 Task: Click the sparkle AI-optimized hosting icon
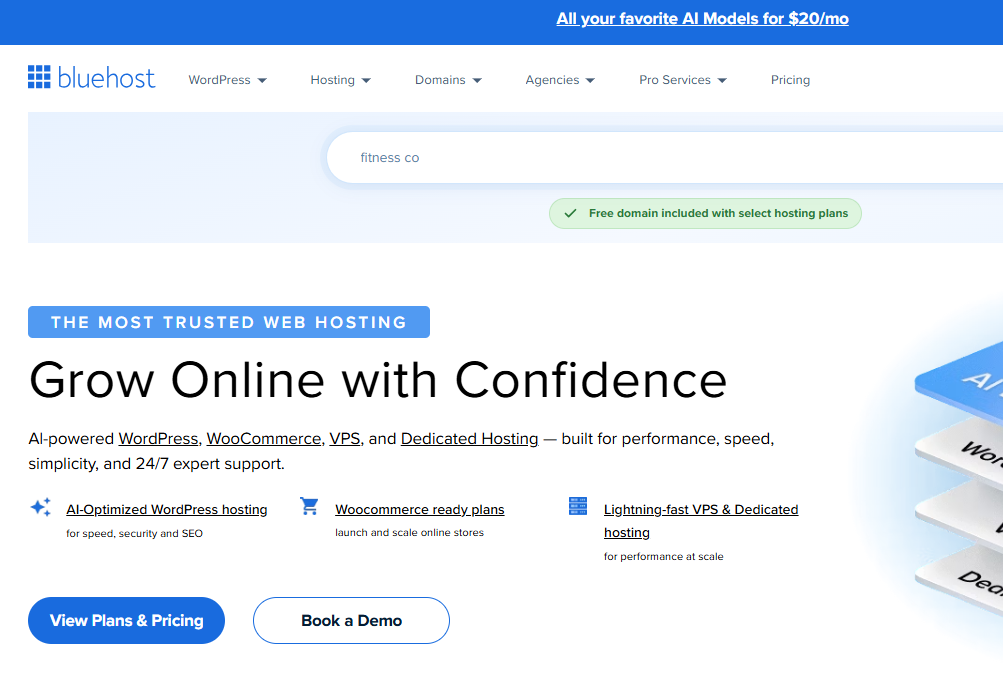41,507
